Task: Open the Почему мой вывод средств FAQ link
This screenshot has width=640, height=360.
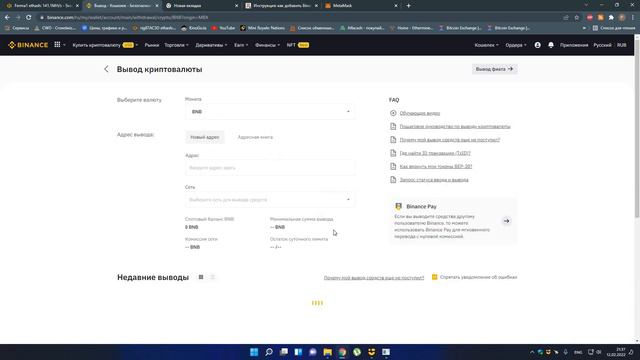Action: pyautogui.click(x=450, y=140)
